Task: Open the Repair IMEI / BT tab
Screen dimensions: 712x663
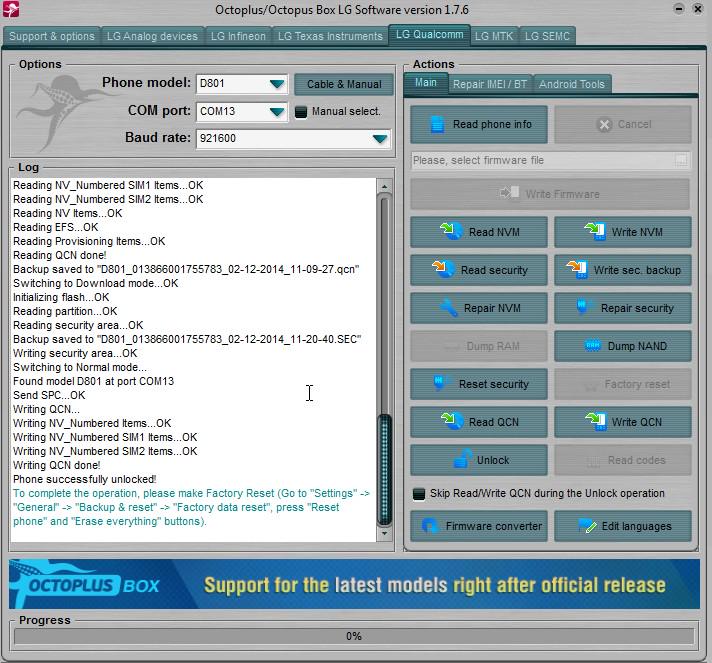Action: pyautogui.click(x=490, y=84)
